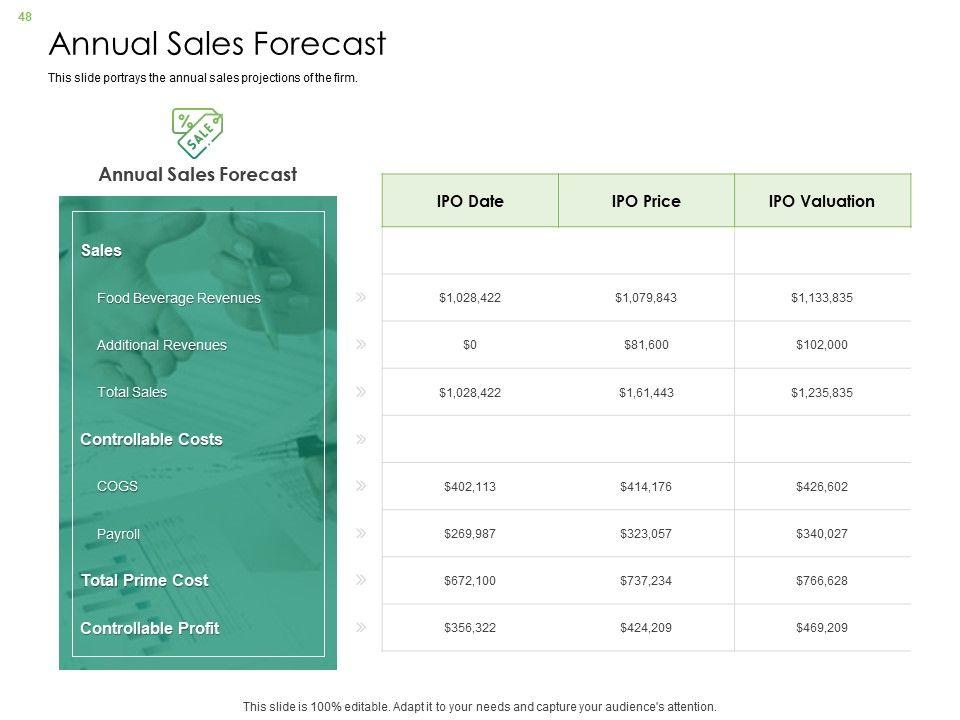Click the $424,209 Controllable Profit cell
The image size is (960, 720).
[x=646, y=628]
